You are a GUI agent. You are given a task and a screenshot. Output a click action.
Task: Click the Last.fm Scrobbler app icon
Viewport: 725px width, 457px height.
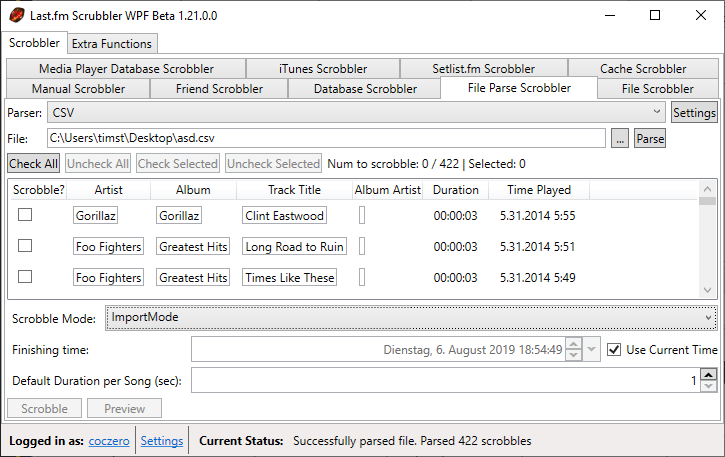click(x=17, y=15)
